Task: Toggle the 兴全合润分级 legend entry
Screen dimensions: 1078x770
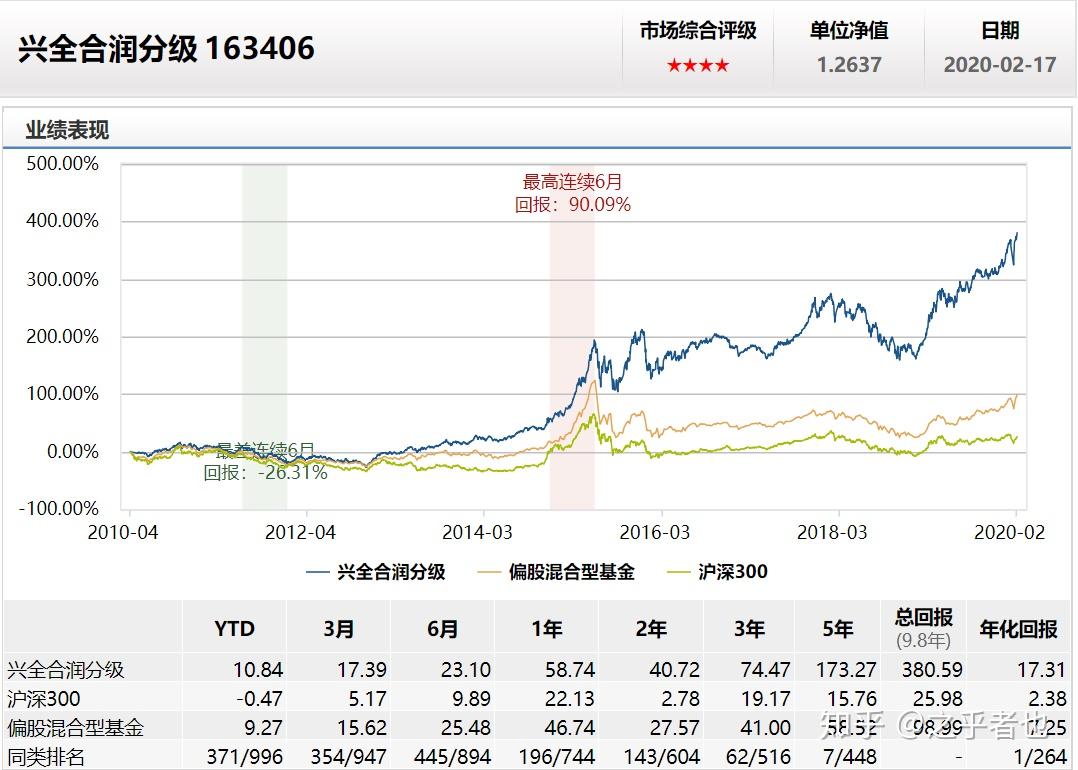Action: click(376, 572)
